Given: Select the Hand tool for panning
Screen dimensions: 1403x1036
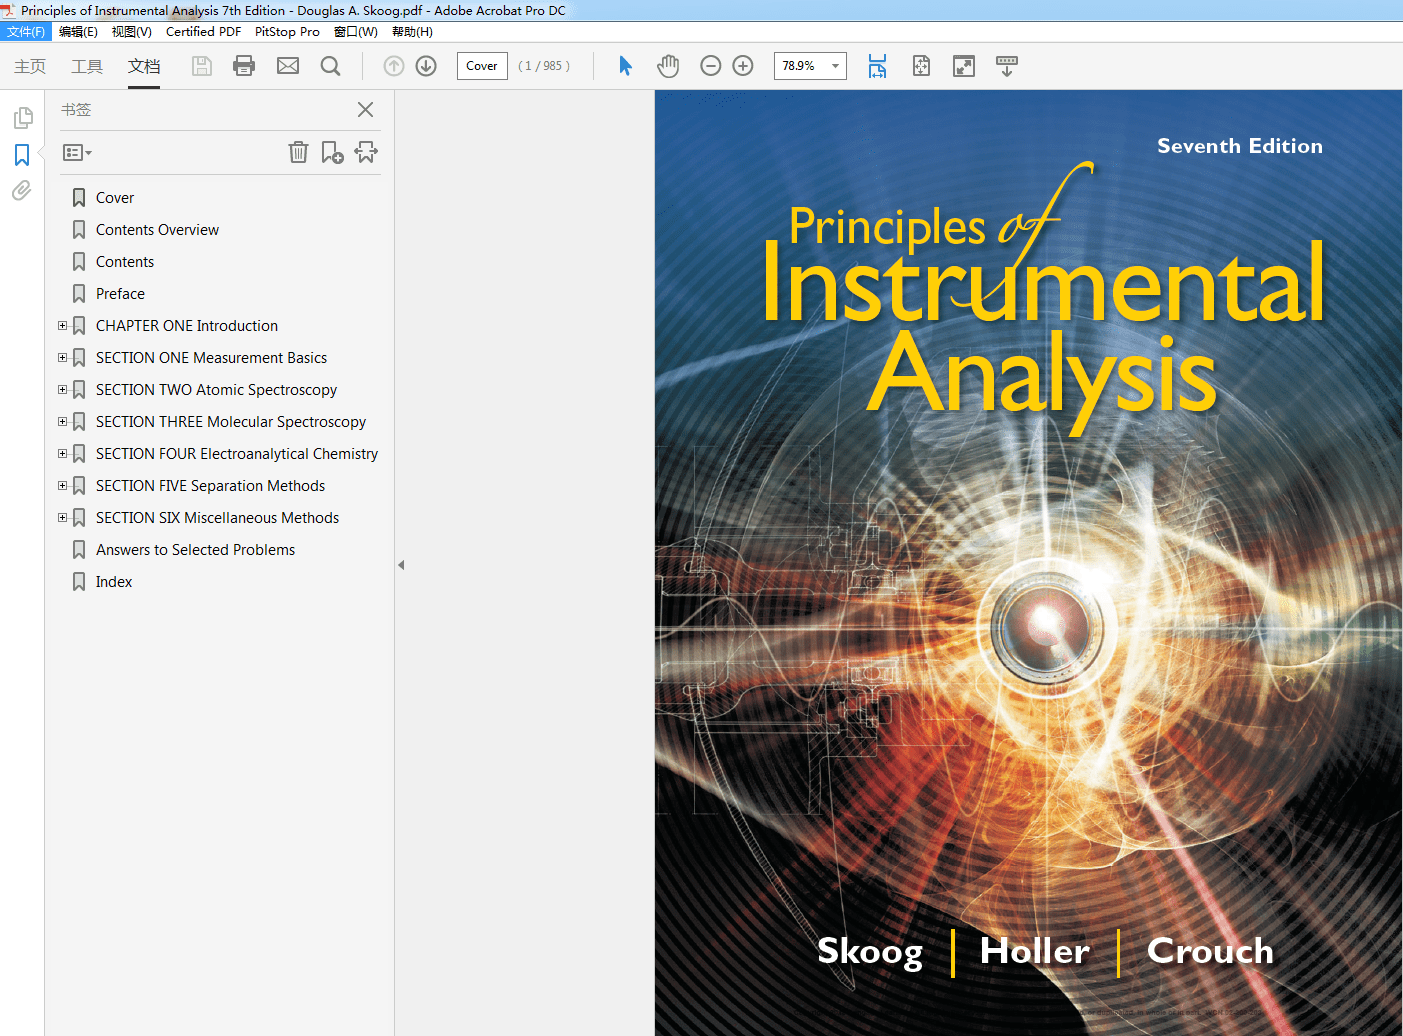Looking at the screenshot, I should click(668, 66).
